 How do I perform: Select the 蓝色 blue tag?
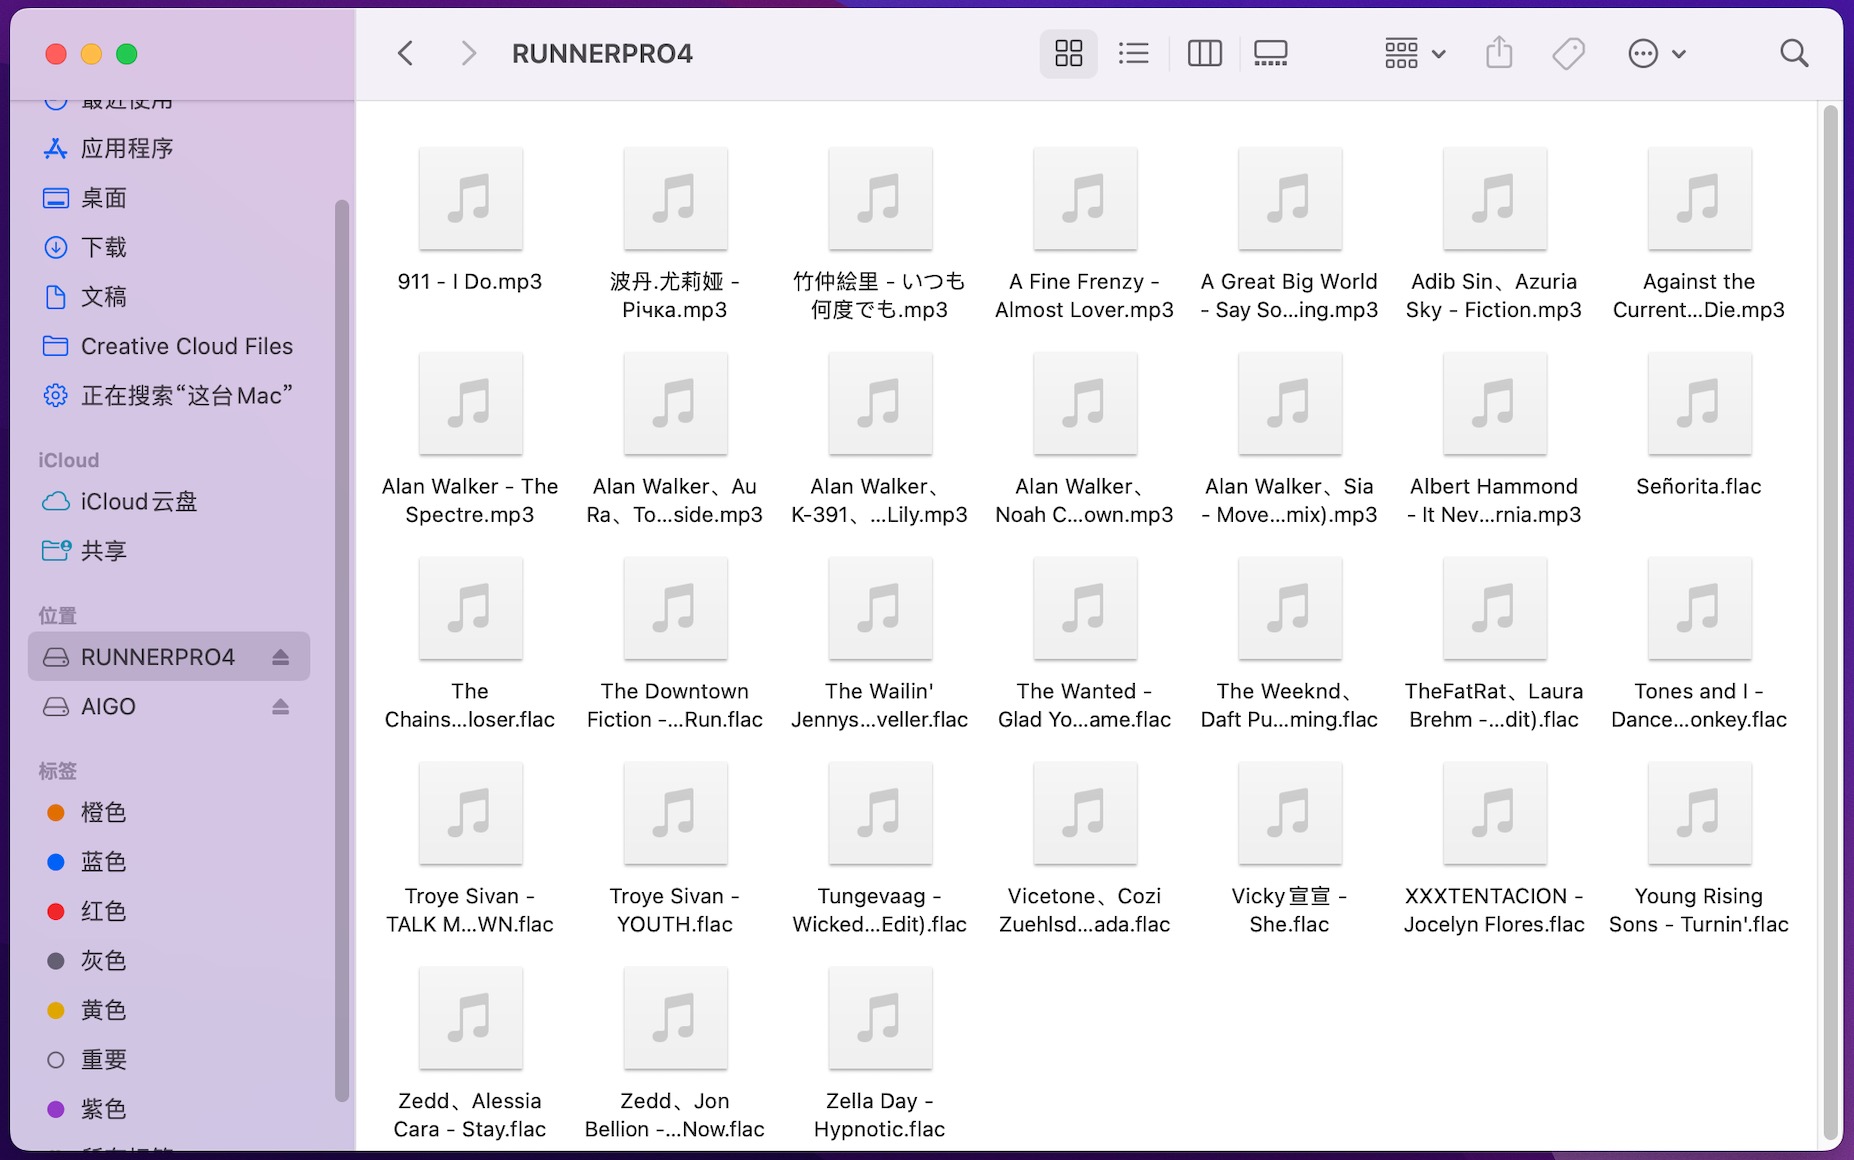[169, 862]
